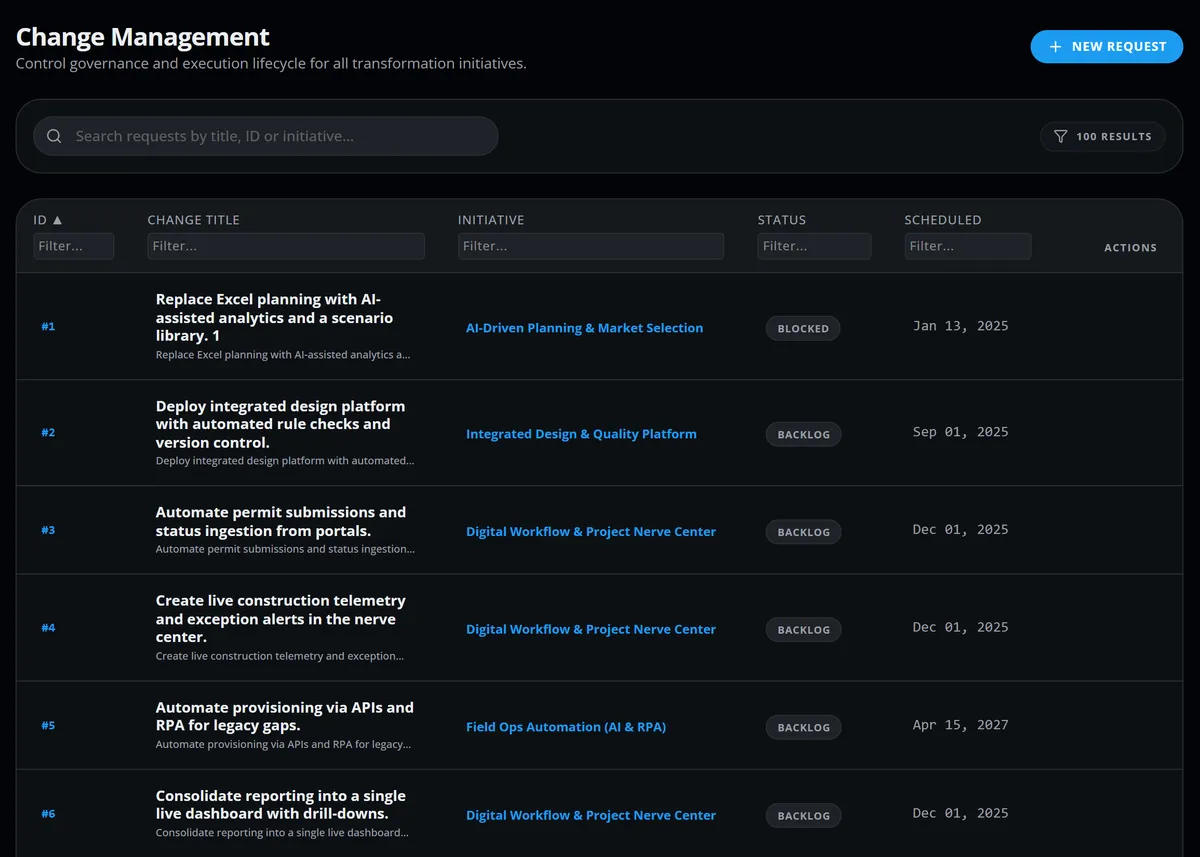The image size is (1200, 857).
Task: Open request #5 ID link
Action: (x=48, y=726)
